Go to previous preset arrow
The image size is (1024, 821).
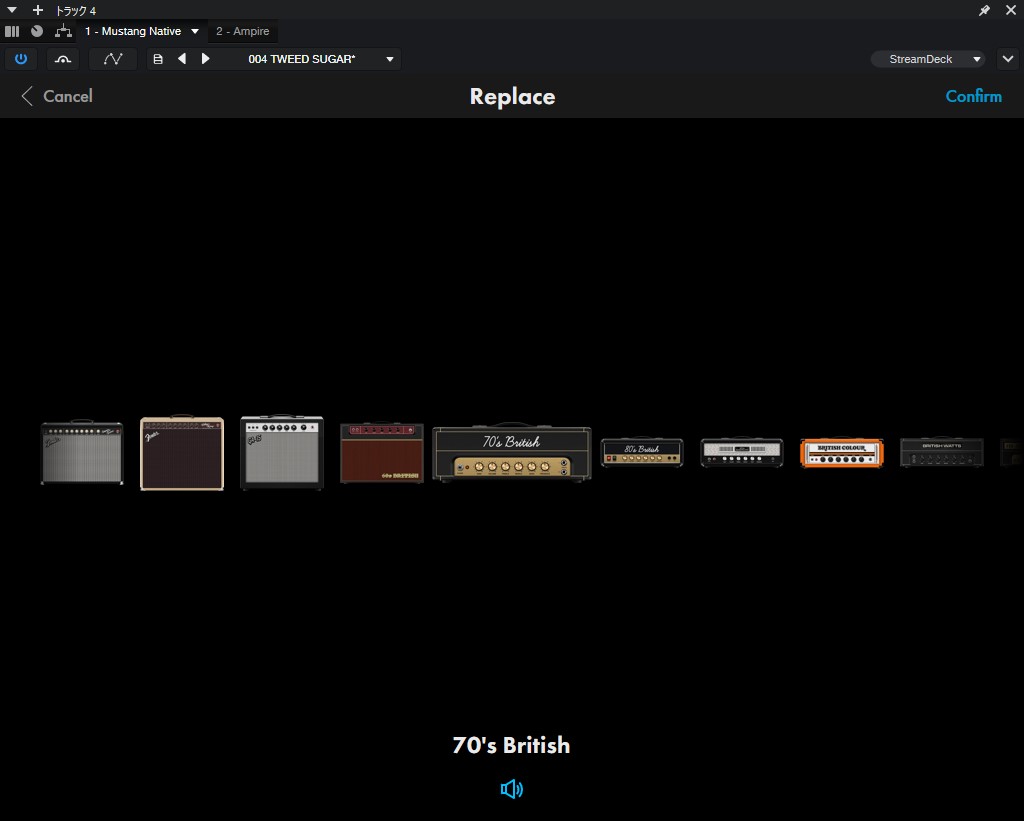click(182, 59)
